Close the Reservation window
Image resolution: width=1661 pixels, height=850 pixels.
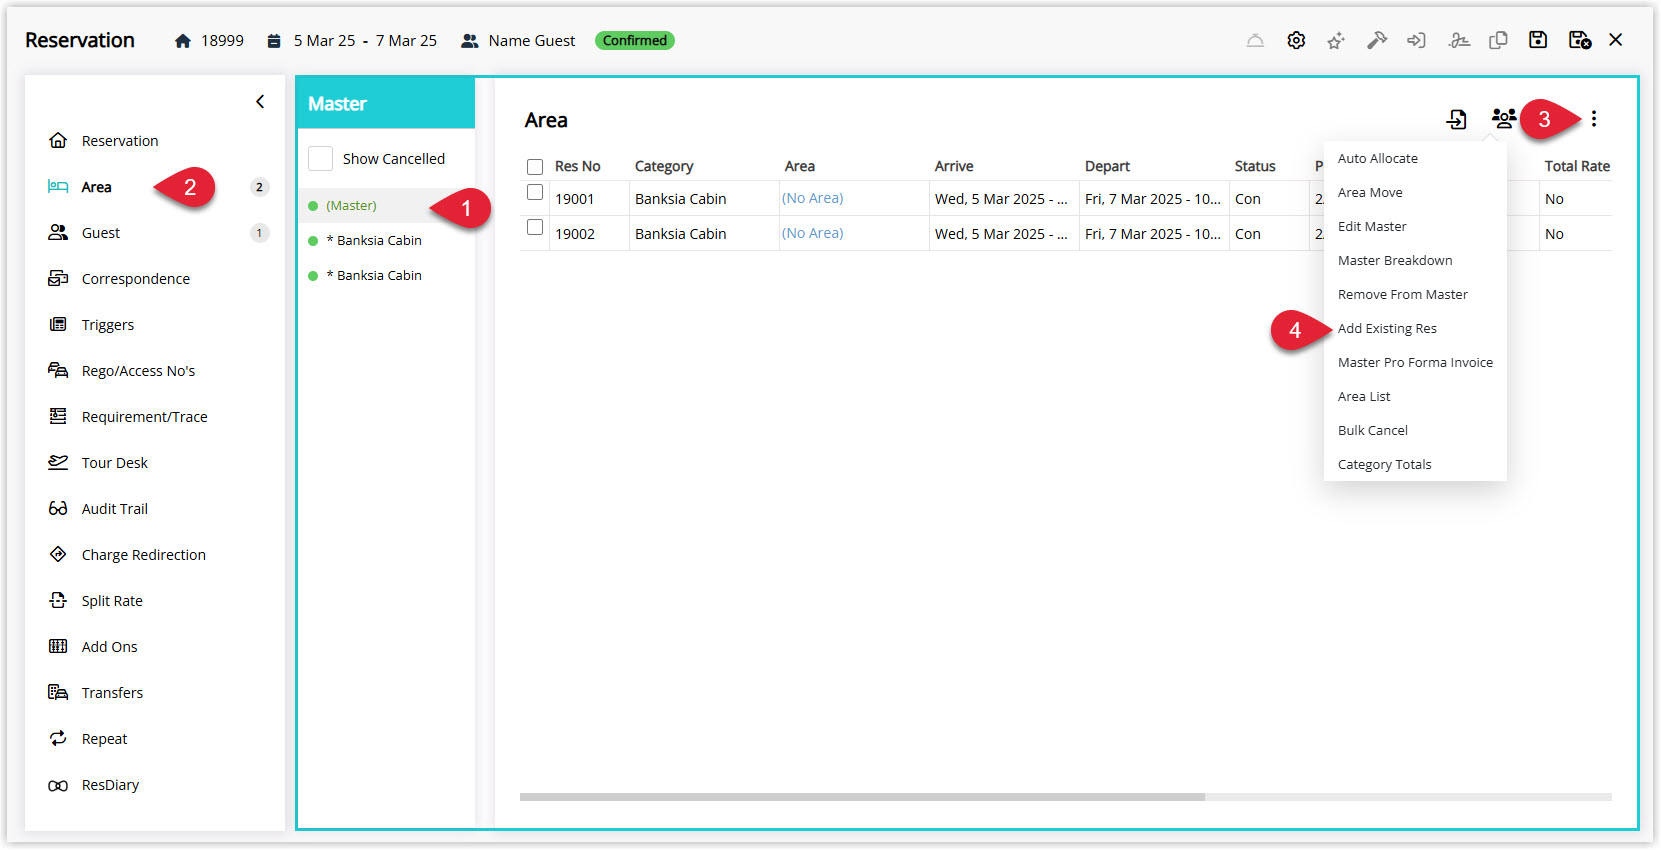pos(1616,40)
